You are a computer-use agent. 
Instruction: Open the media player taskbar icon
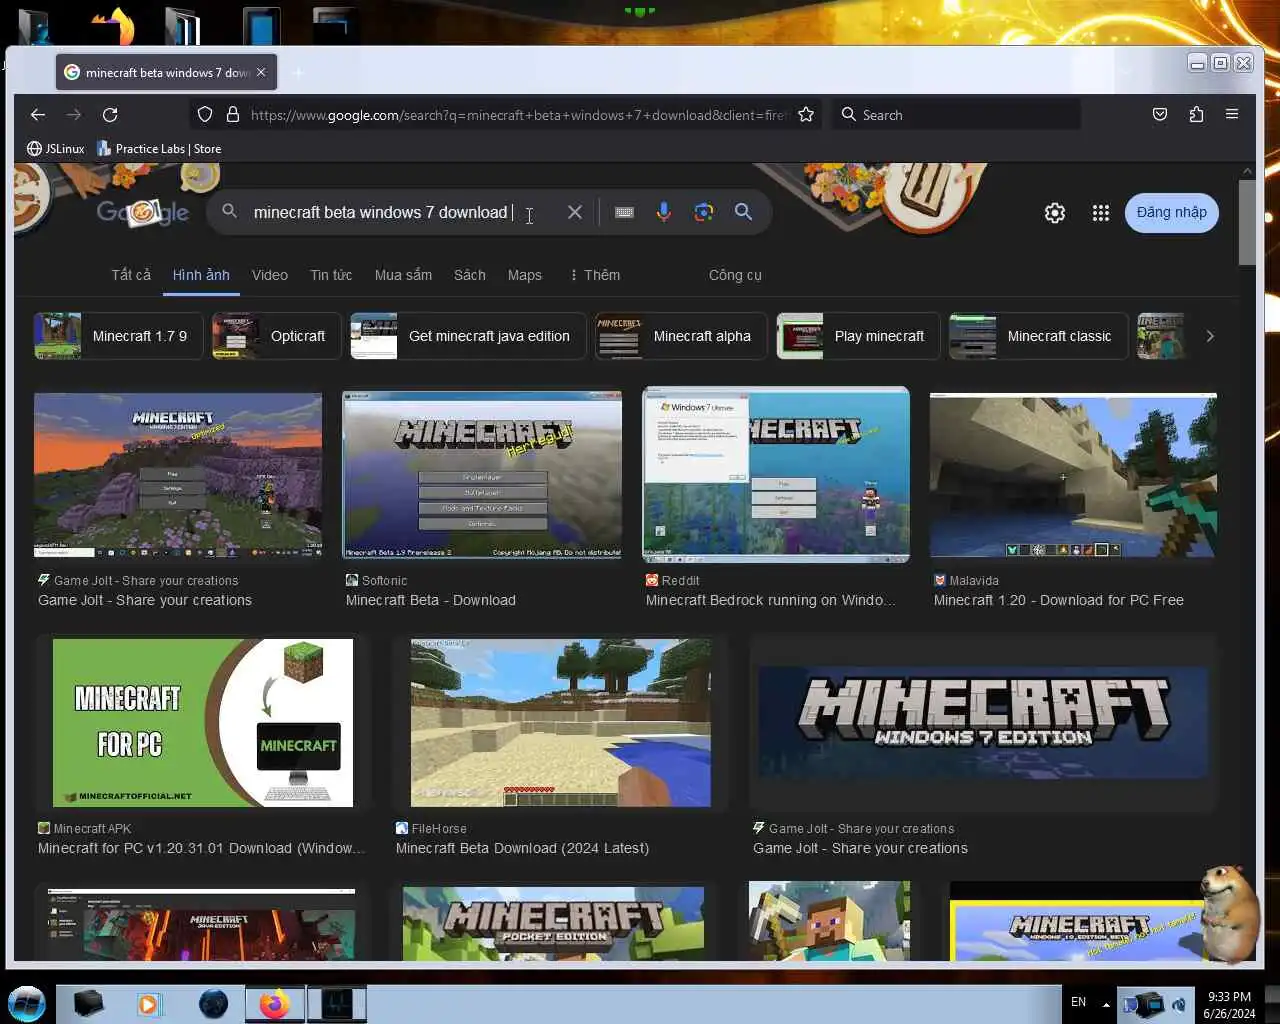149,1004
